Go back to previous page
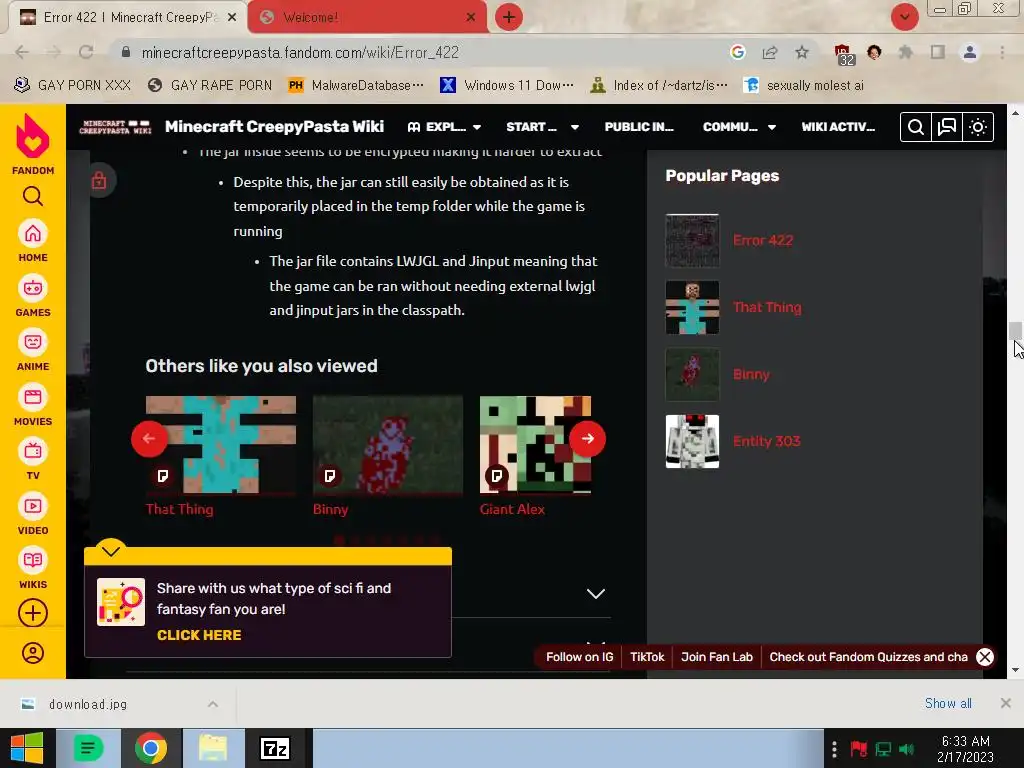 pos(22,52)
